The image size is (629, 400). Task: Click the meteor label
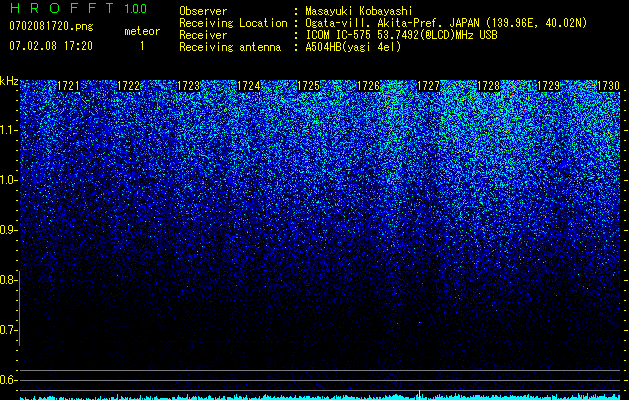point(142,31)
